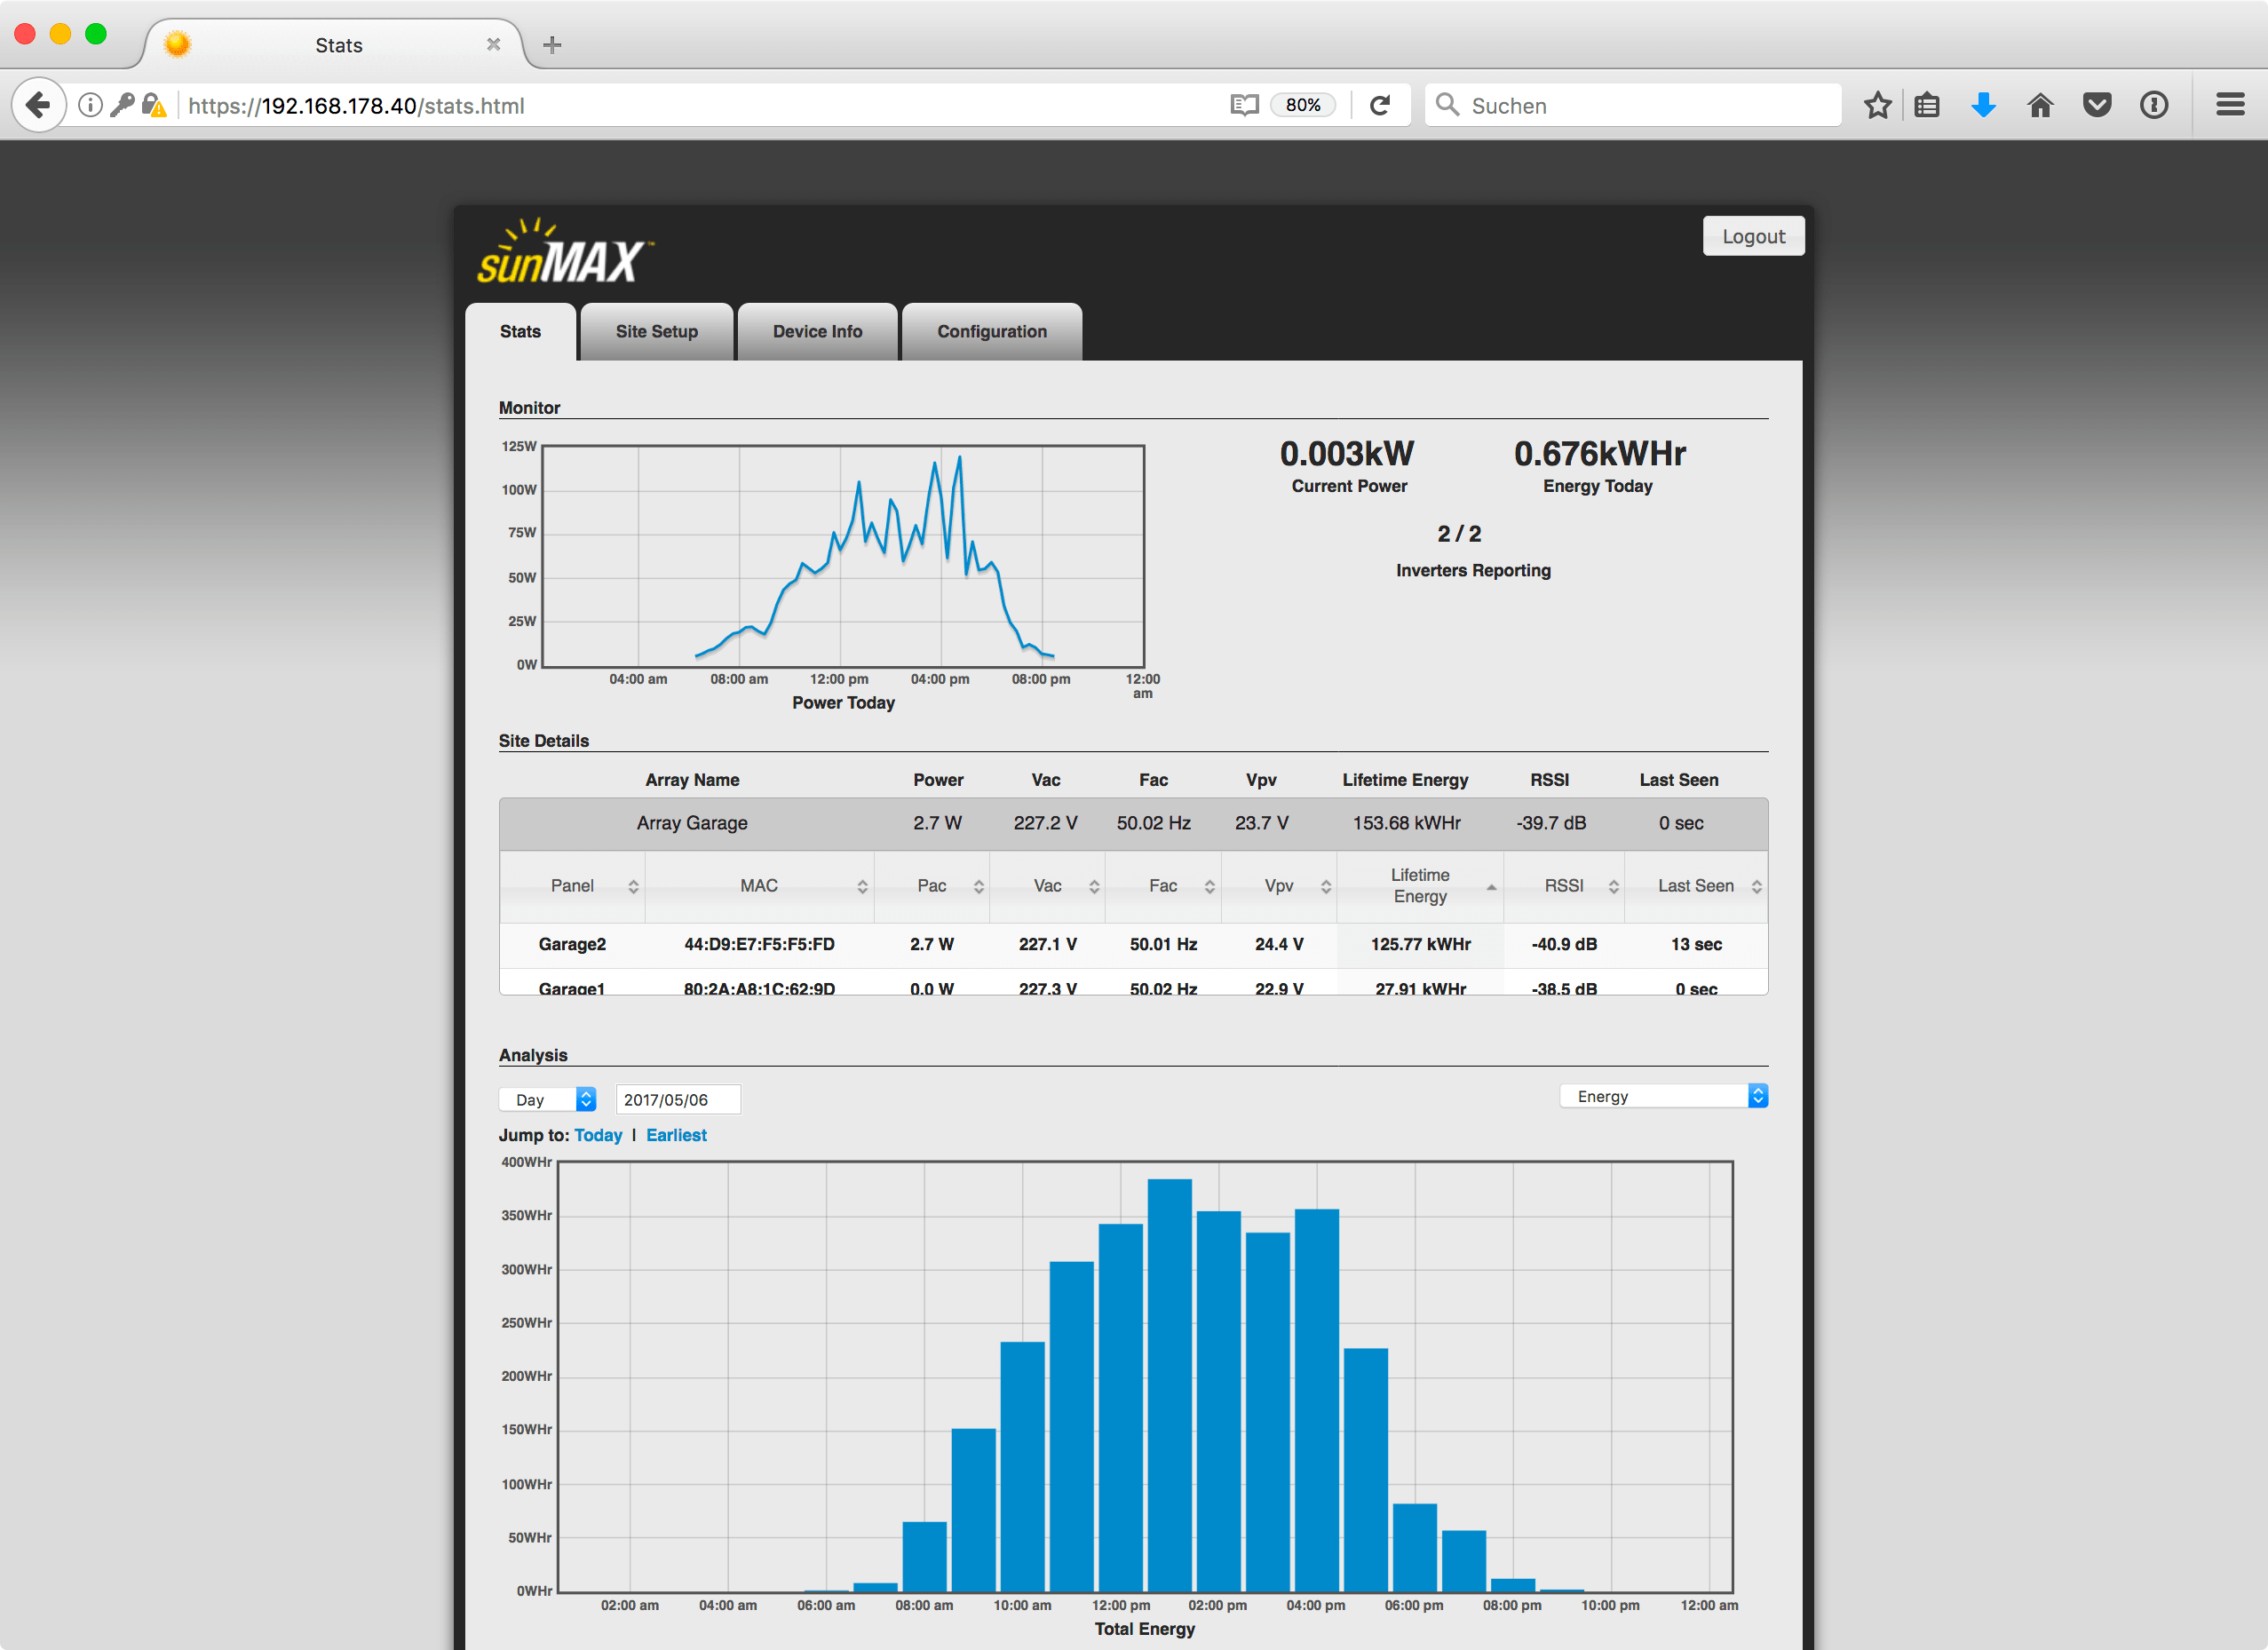Sort by Lifetime Energy column header
2268x1650 pixels.
1420,886
